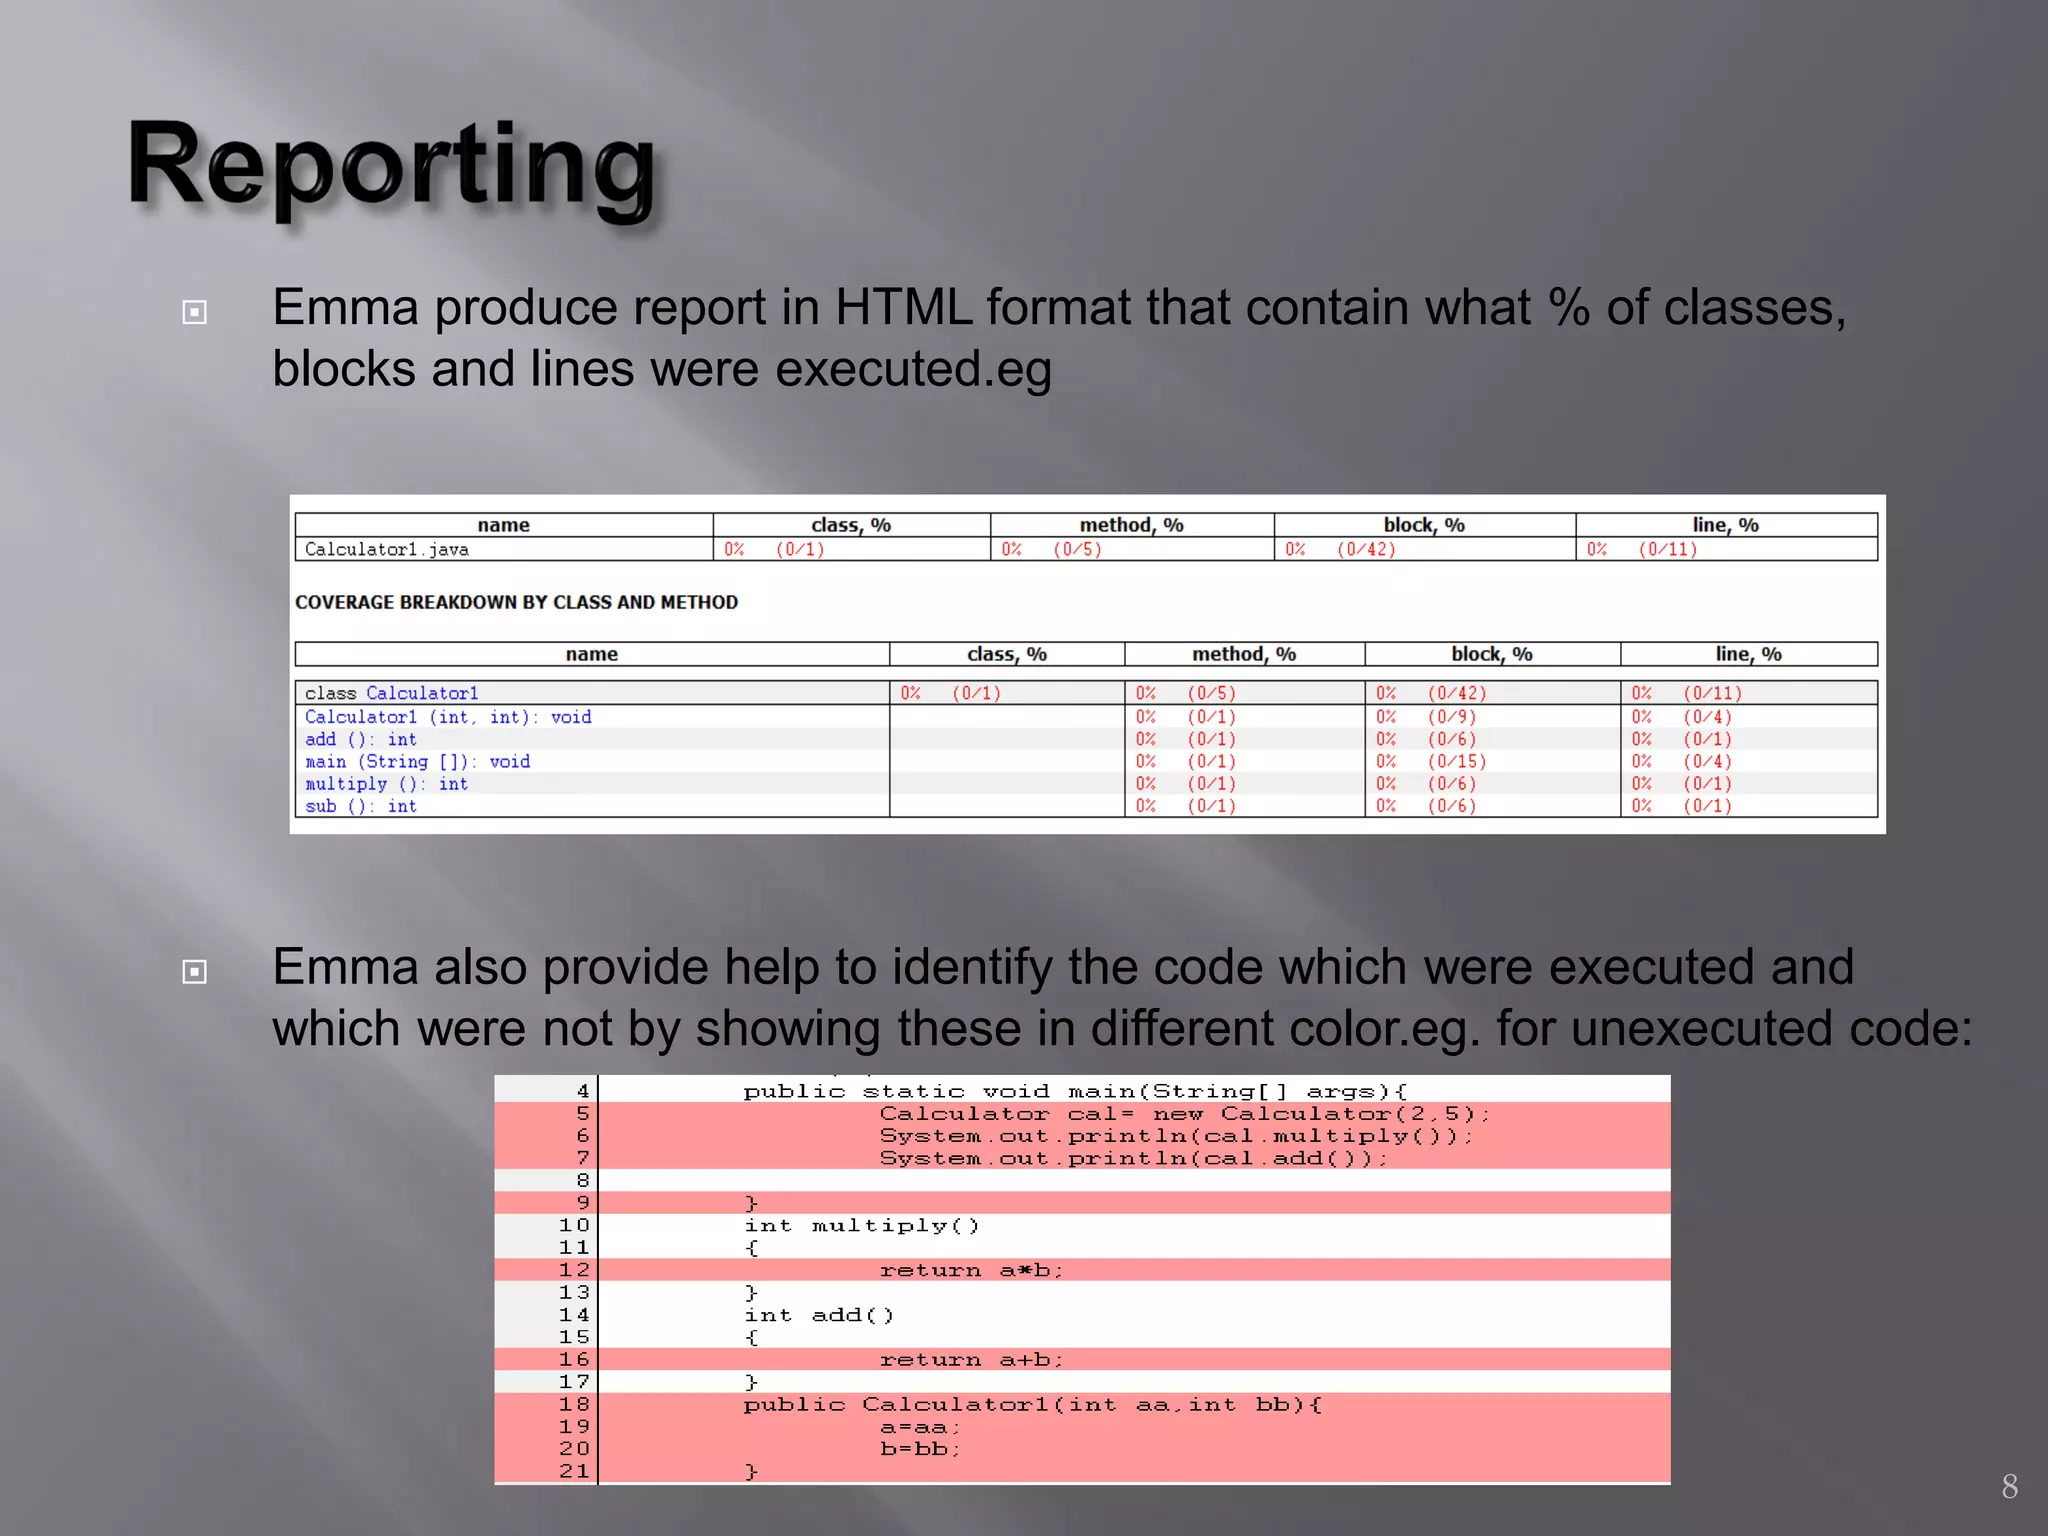Image resolution: width=2048 pixels, height=1536 pixels.
Task: Click top table 'class, %' header
Action: pos(851,525)
